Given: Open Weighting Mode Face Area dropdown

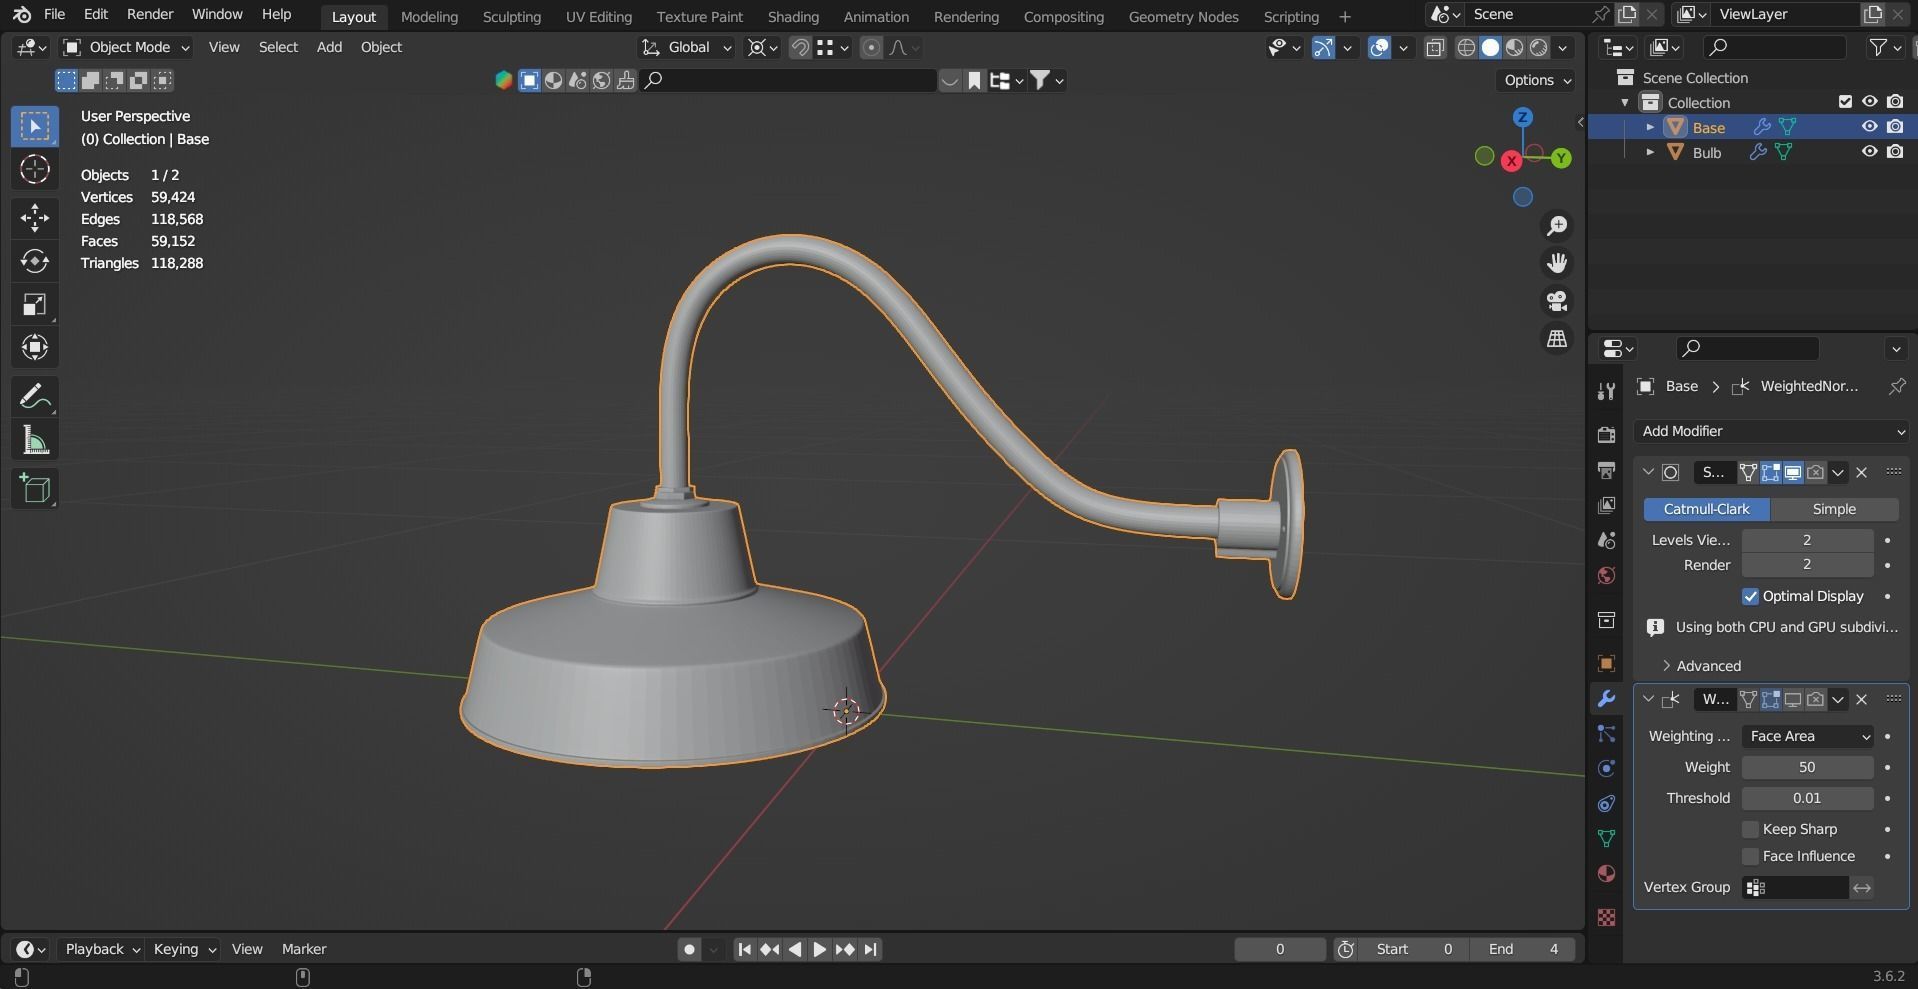Looking at the screenshot, I should point(1807,736).
